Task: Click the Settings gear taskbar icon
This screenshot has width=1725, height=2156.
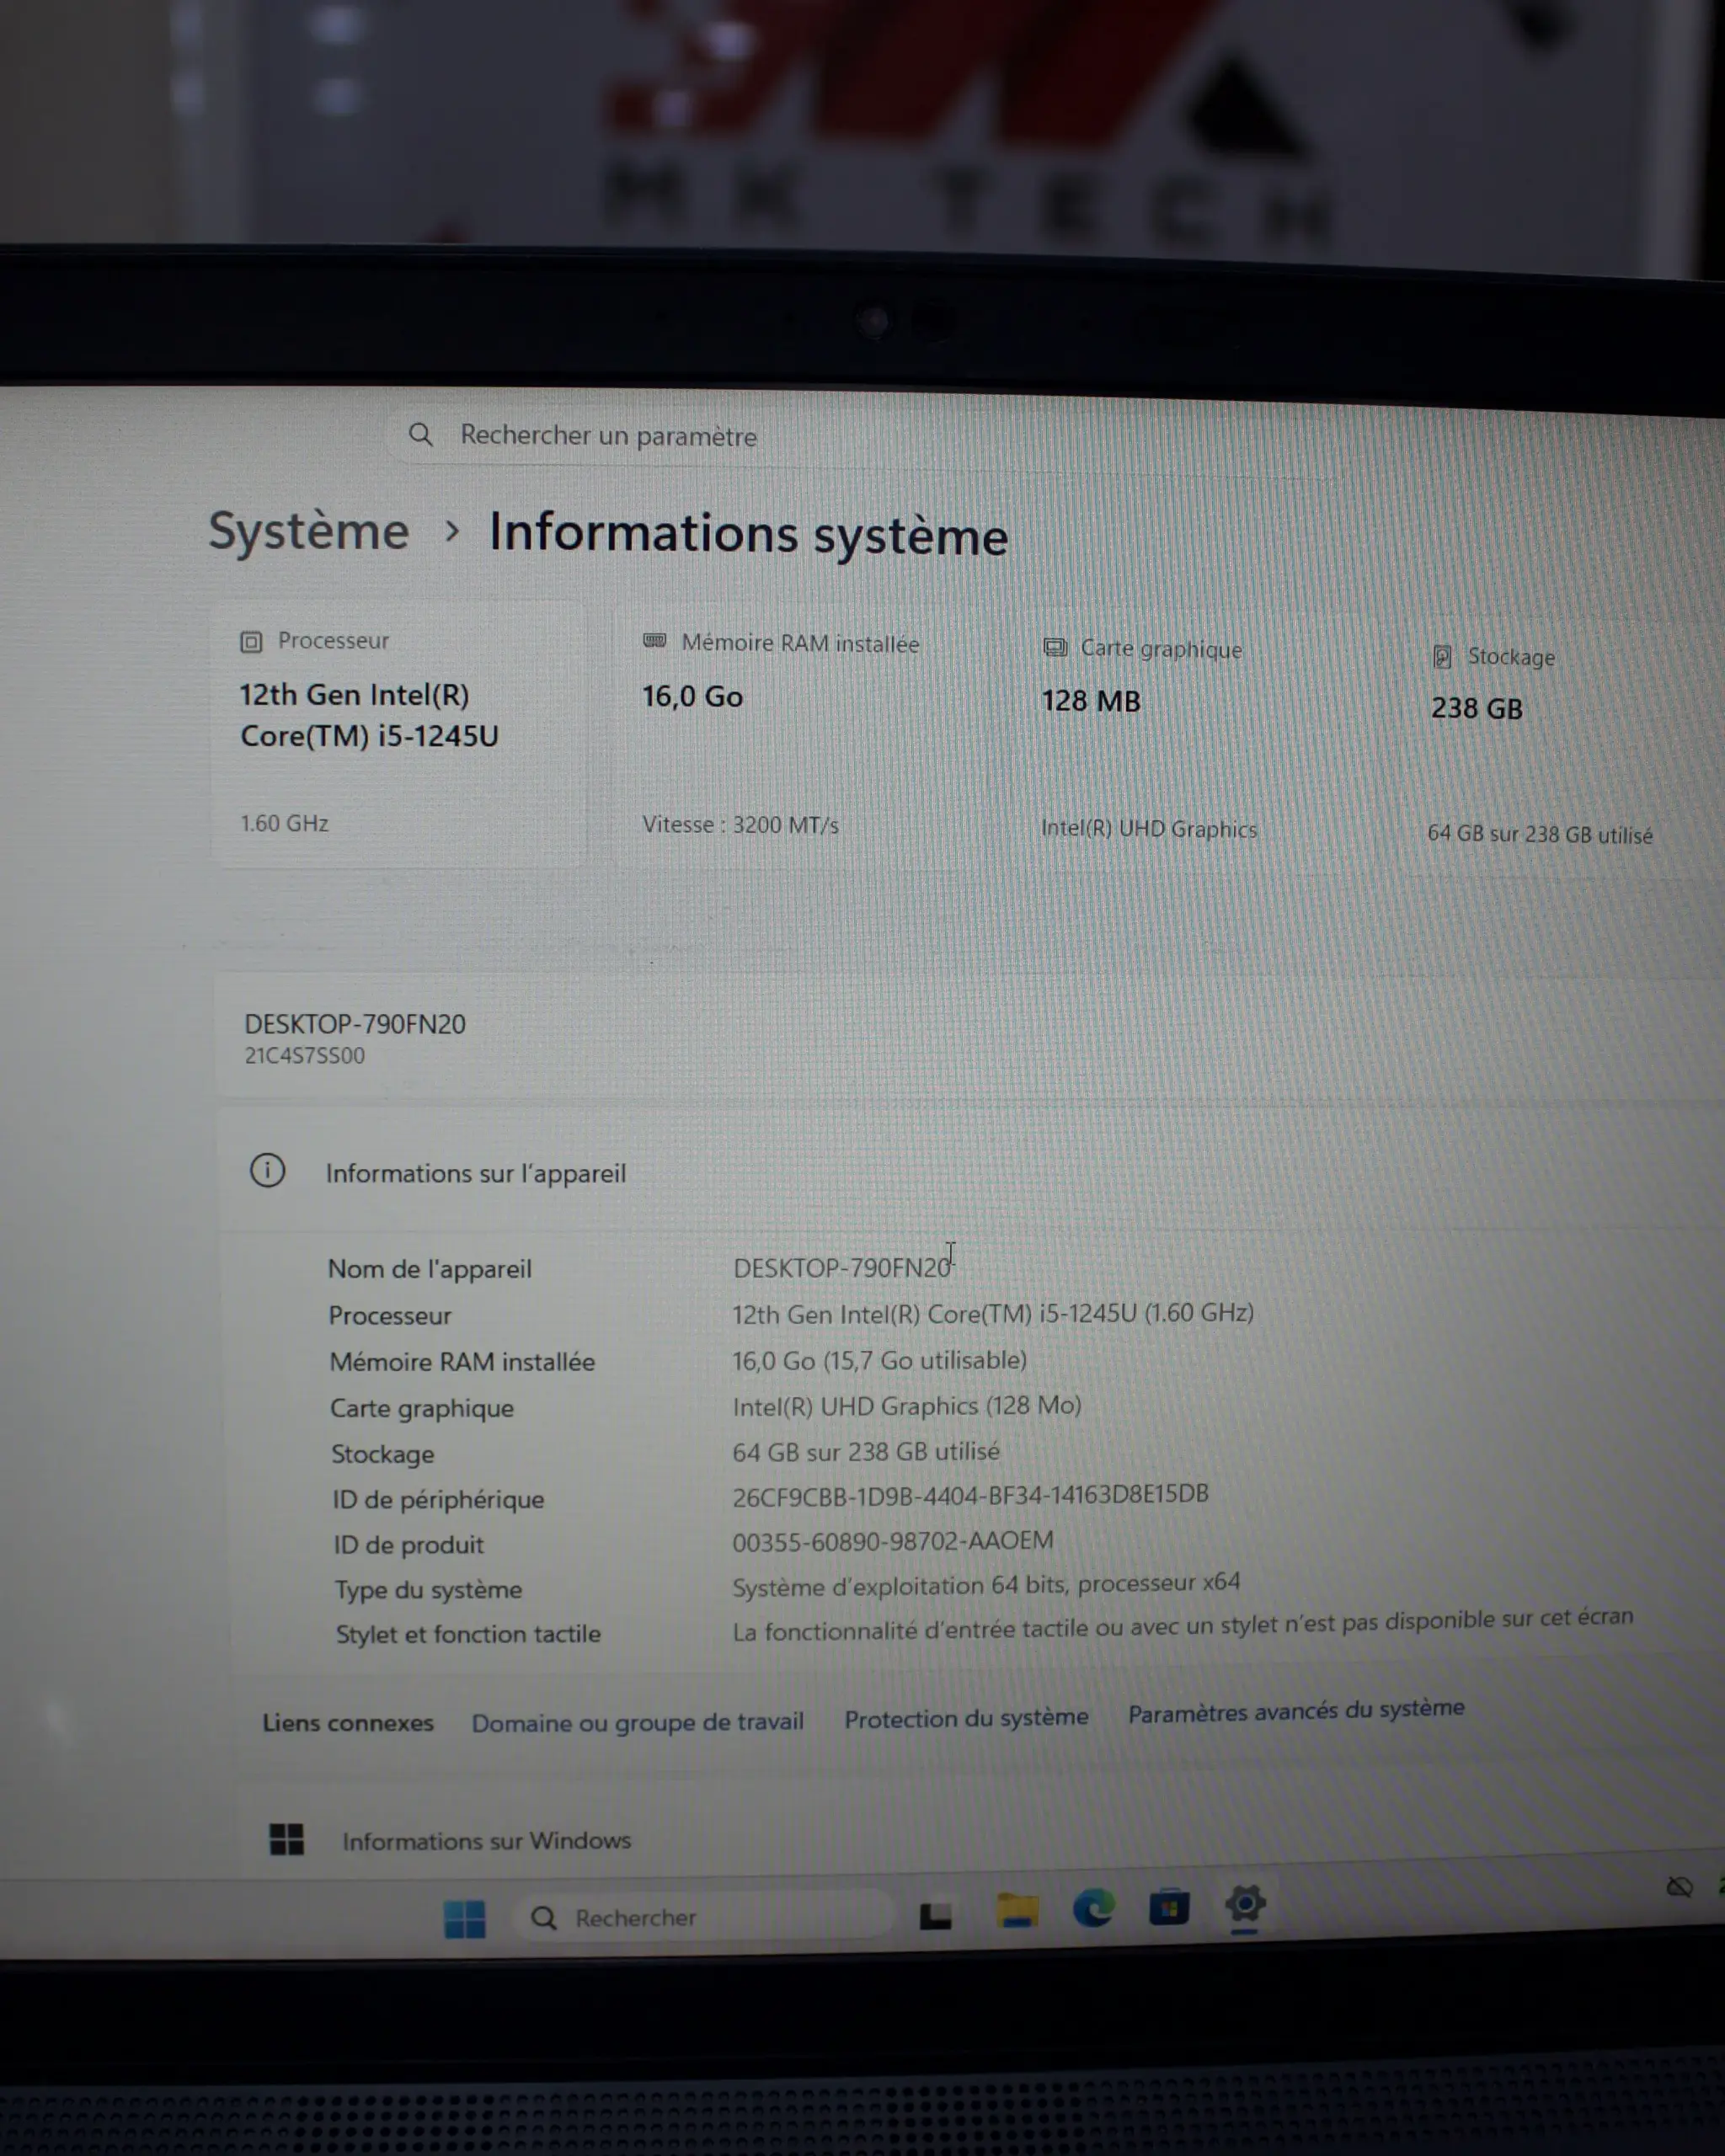Action: point(1245,1904)
